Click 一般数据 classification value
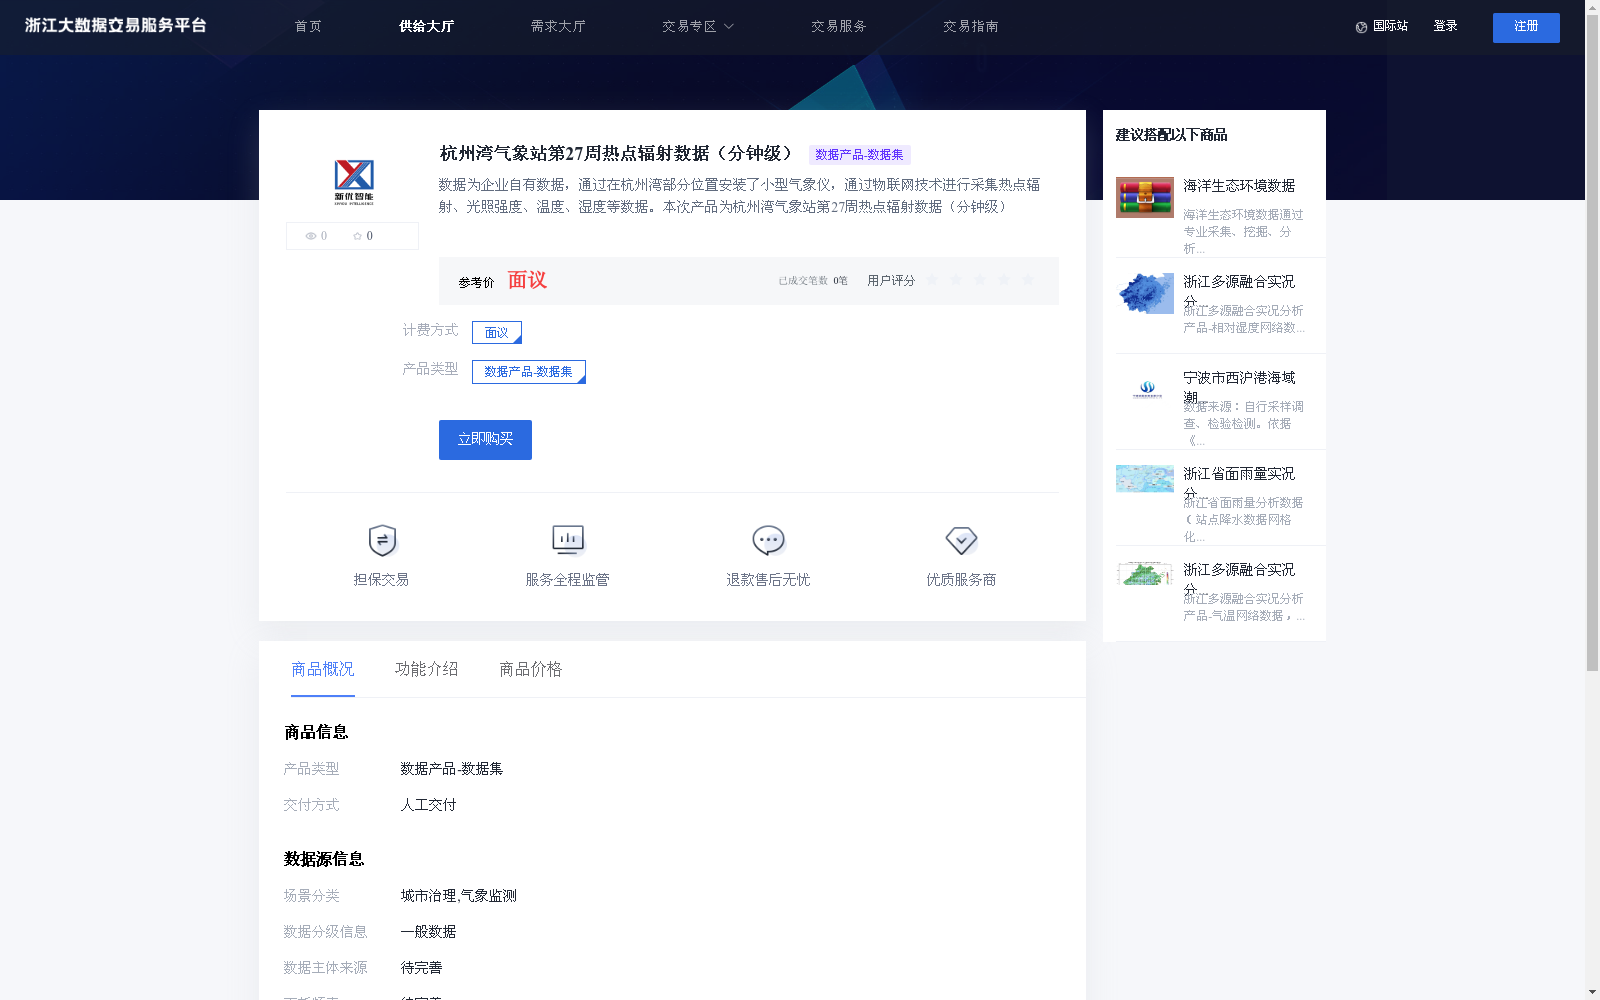1600x1000 pixels. point(428,932)
